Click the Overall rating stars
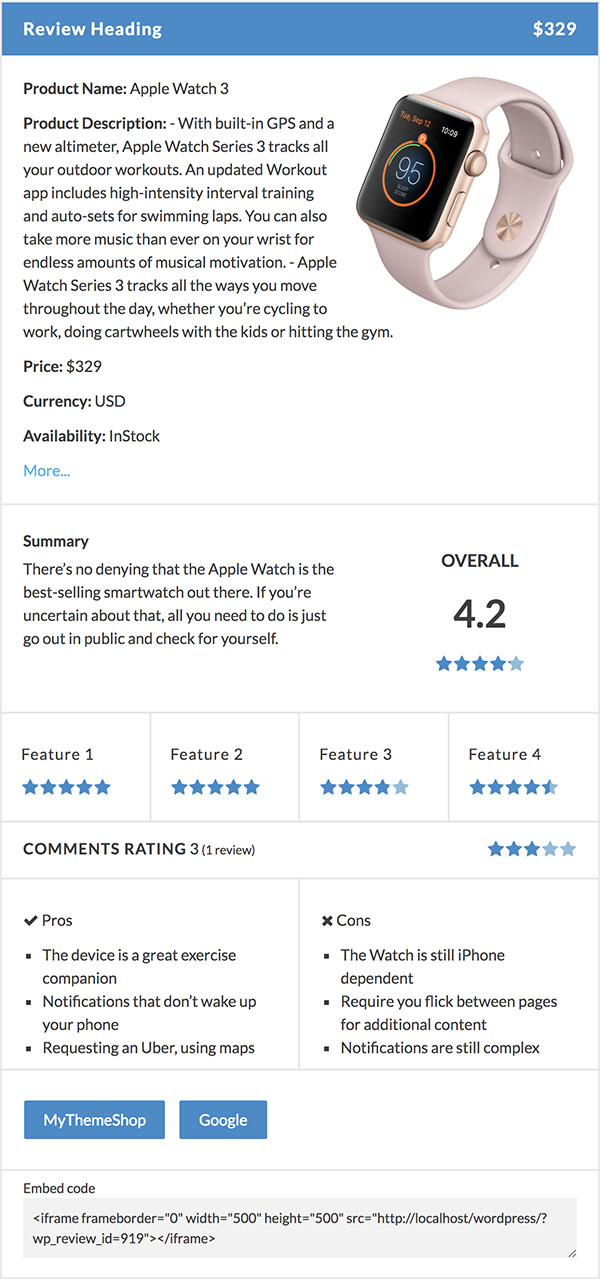600x1279 pixels. tap(480, 663)
